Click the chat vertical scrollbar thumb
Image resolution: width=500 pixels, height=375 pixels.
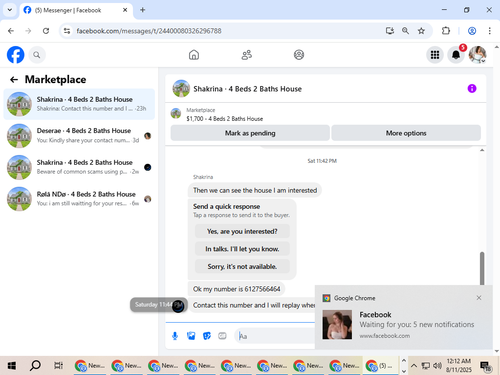(x=482, y=268)
